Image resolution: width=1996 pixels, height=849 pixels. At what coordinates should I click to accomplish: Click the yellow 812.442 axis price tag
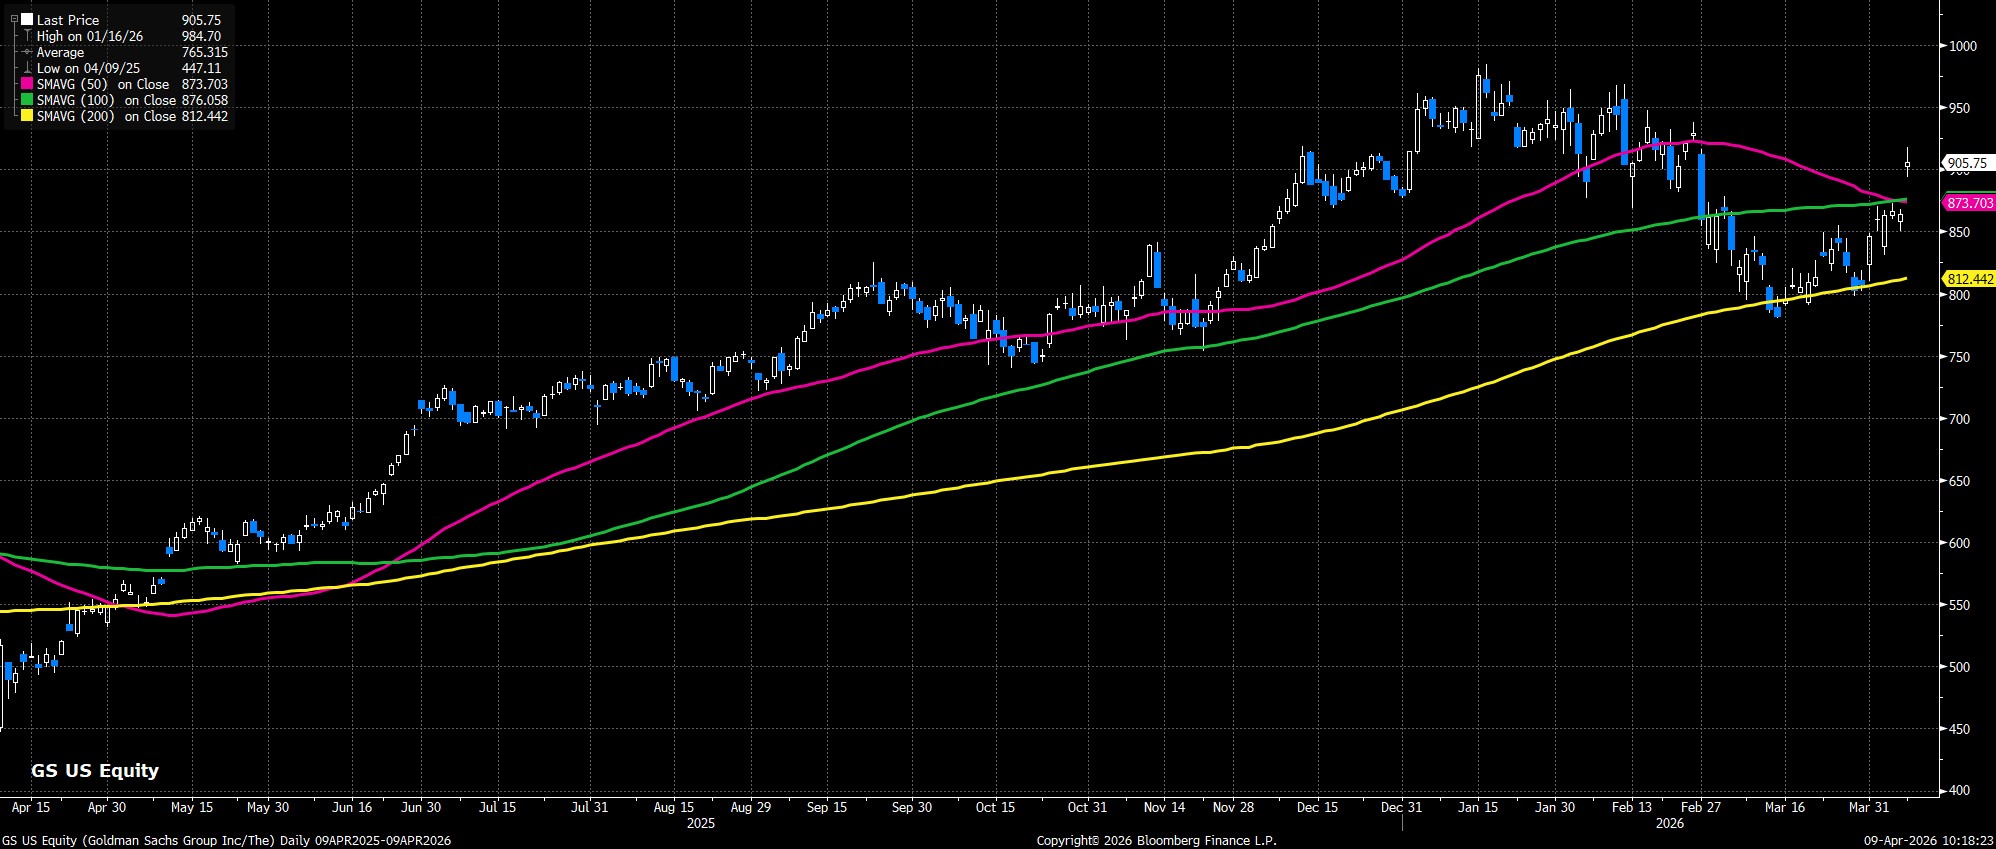[1968, 279]
